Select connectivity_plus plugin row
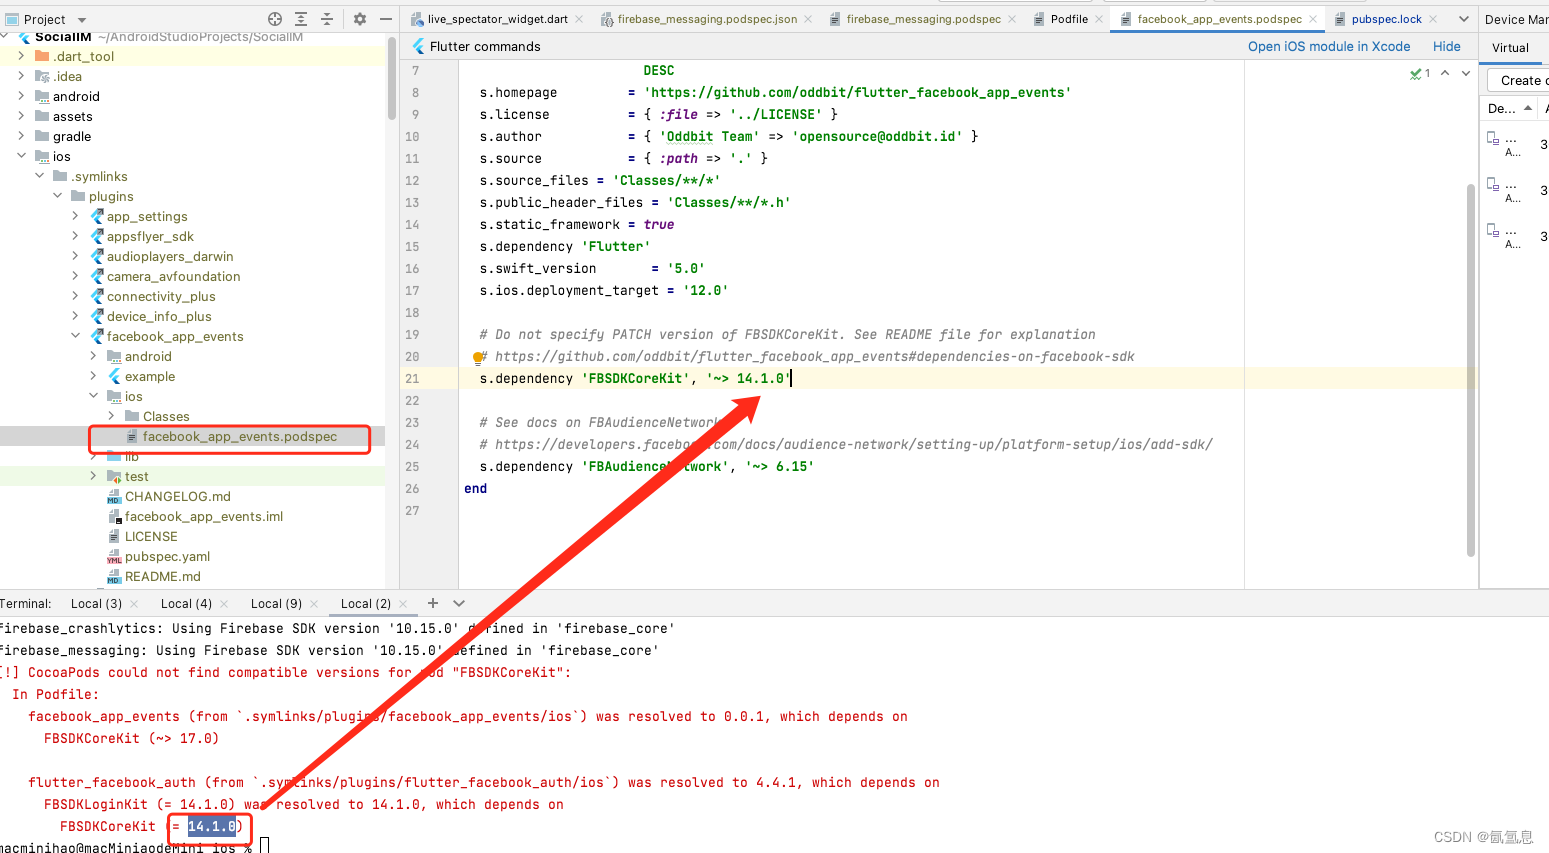The image size is (1549, 853). pyautogui.click(x=161, y=297)
